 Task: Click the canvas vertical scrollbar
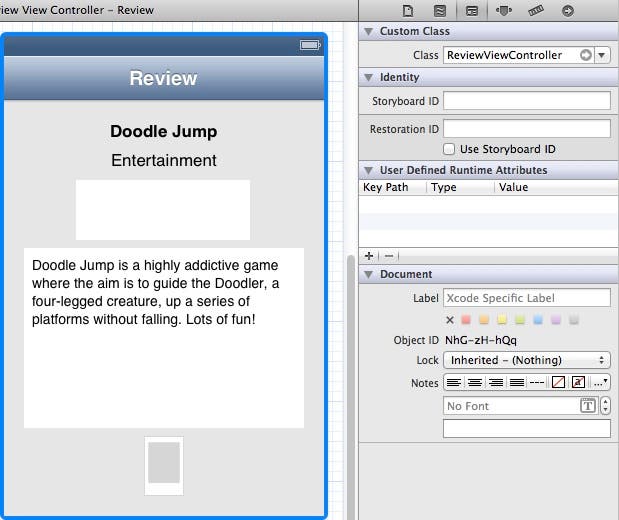[x=351, y=387]
